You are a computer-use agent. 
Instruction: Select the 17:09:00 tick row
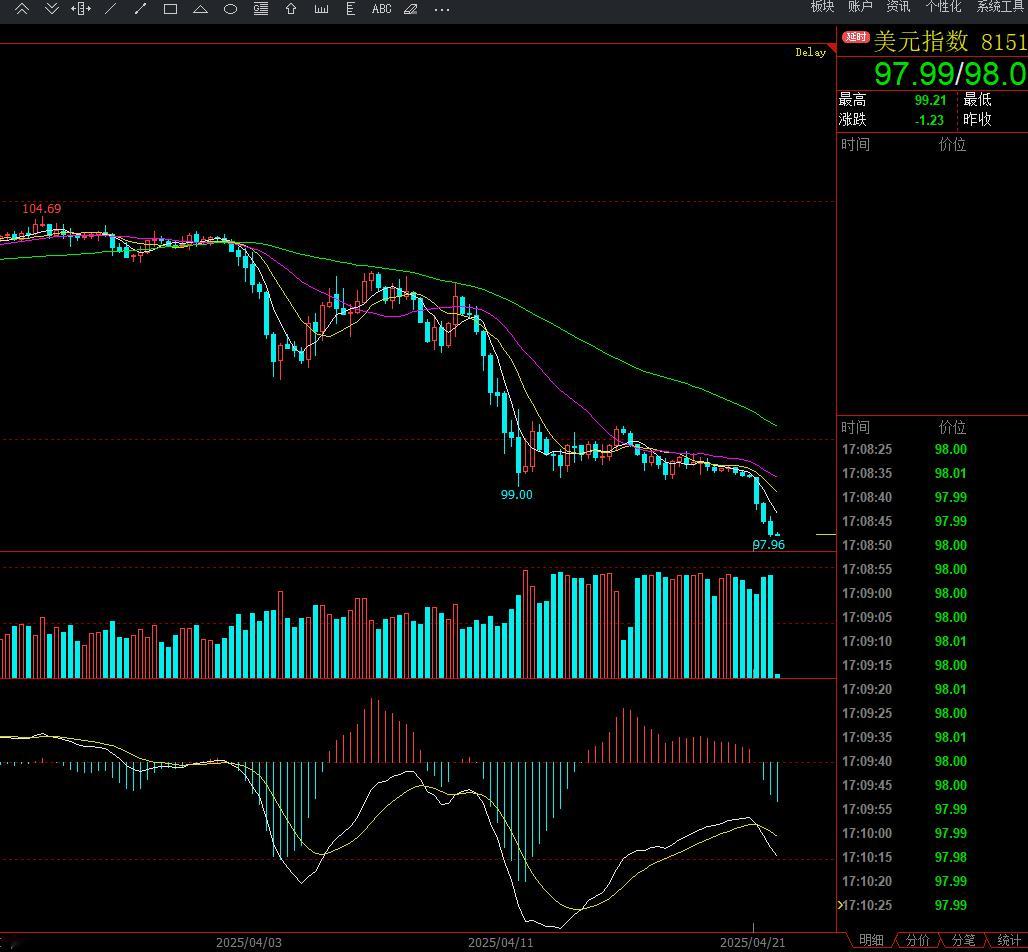(x=932, y=593)
